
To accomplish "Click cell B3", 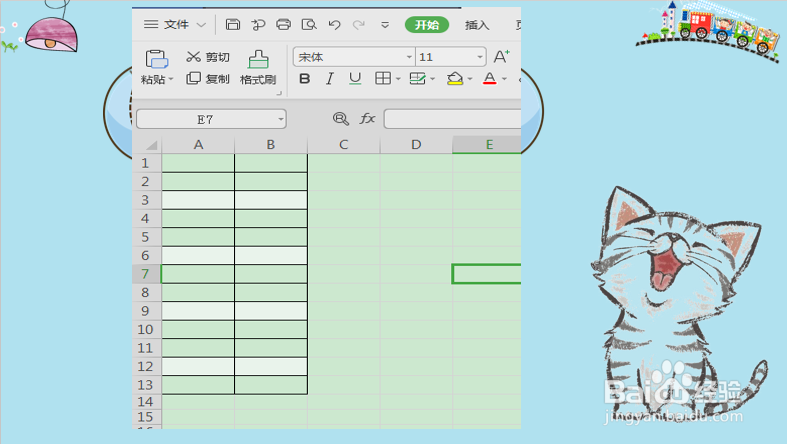I will (x=271, y=200).
